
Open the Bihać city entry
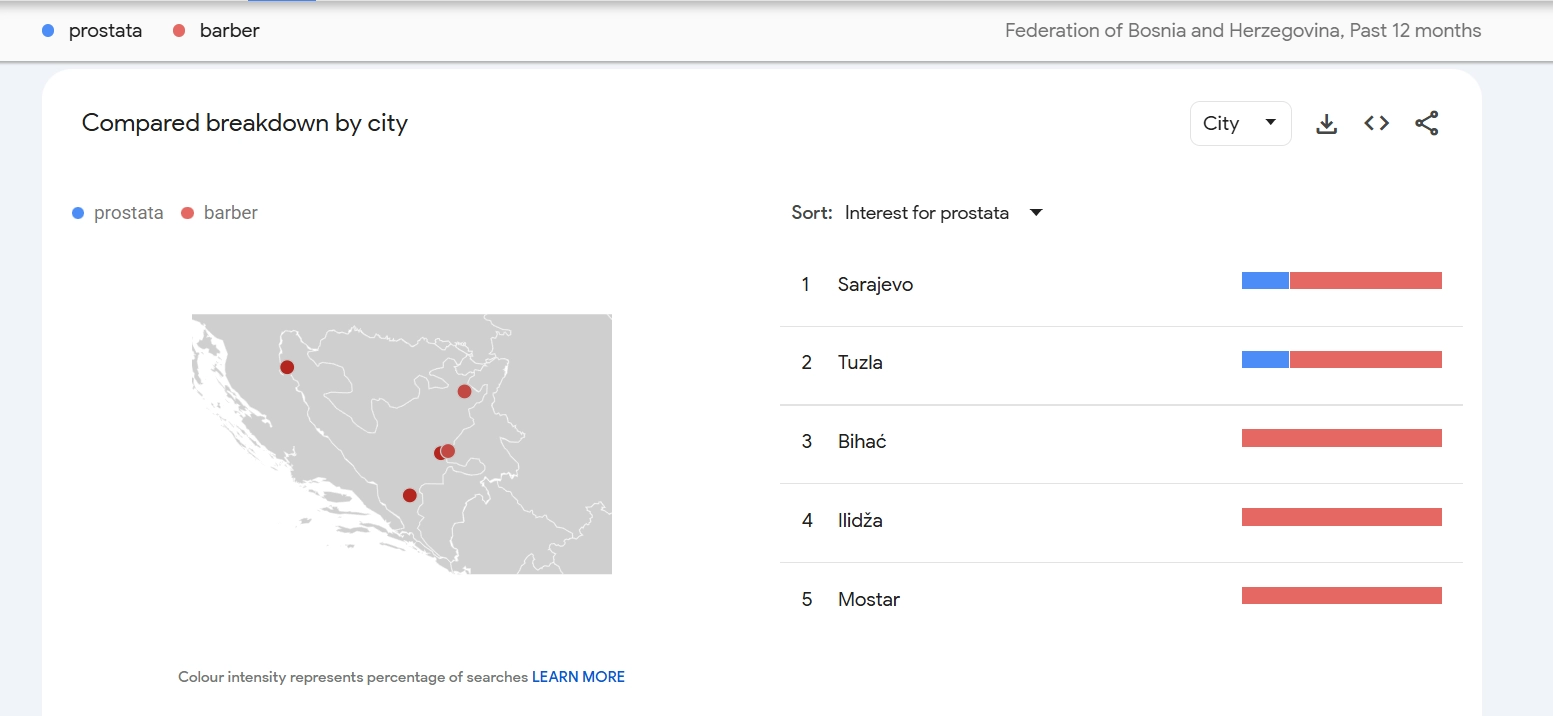coord(862,442)
